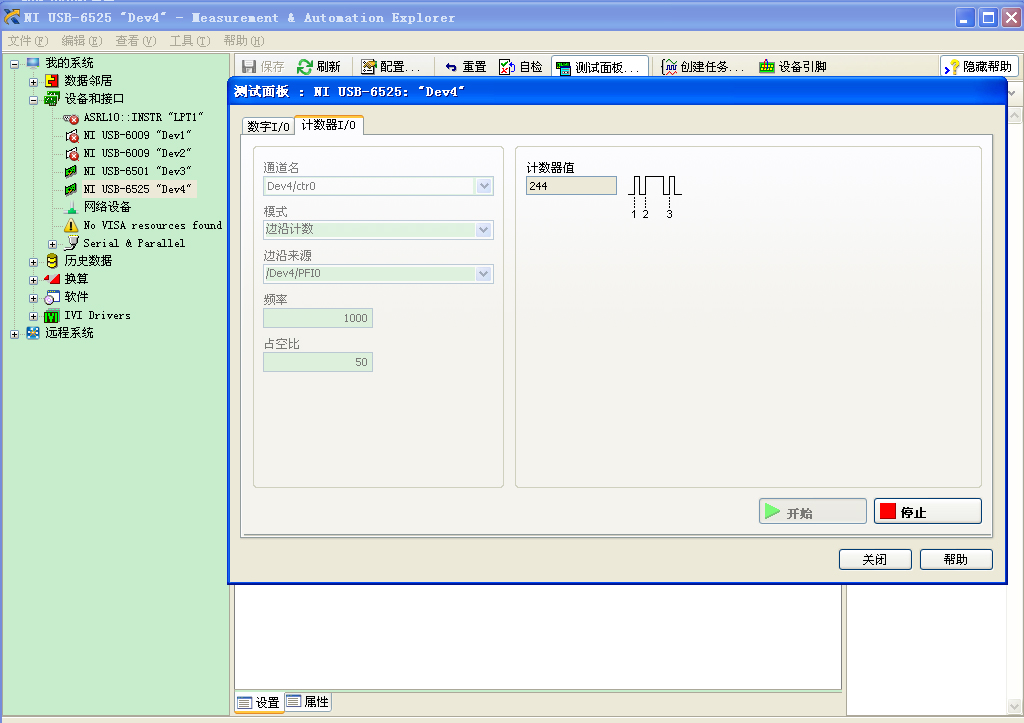Run Self-Test (自检) icon
This screenshot has width=1024, height=723.
tap(507, 67)
